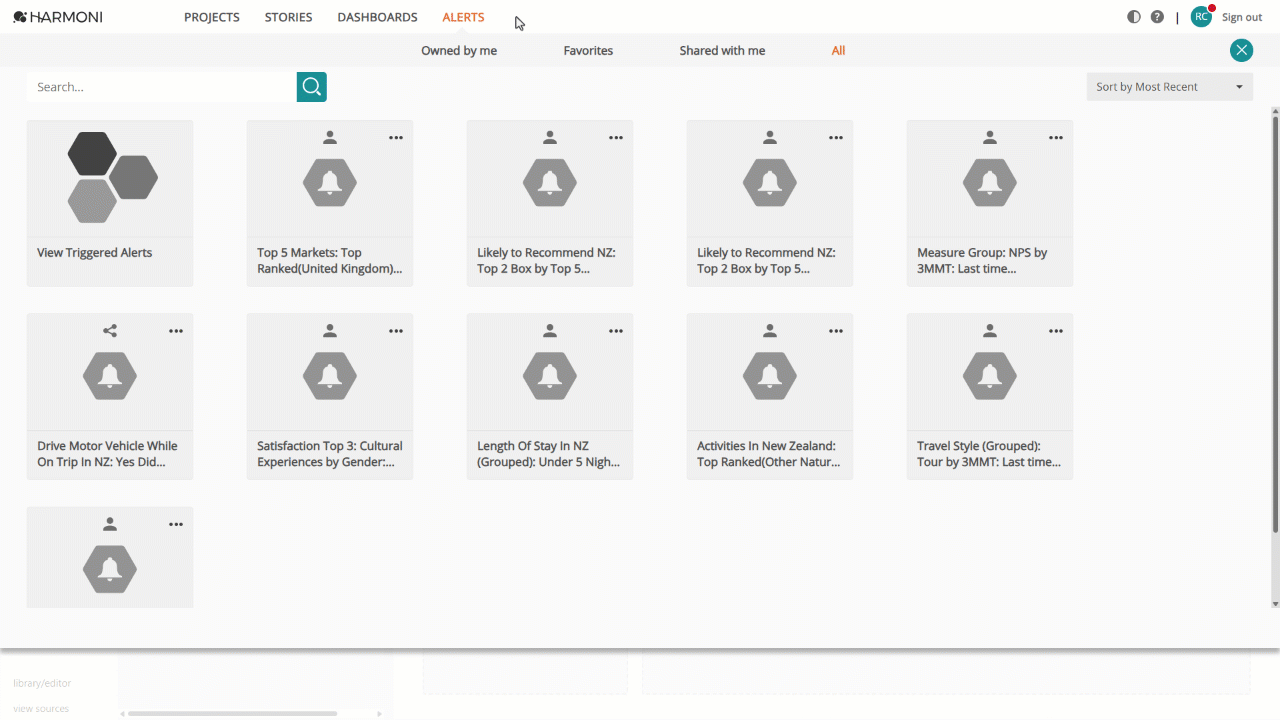The width and height of the screenshot is (1280, 720).
Task: Click the owner icon on the Travel Style alert
Action: point(990,331)
